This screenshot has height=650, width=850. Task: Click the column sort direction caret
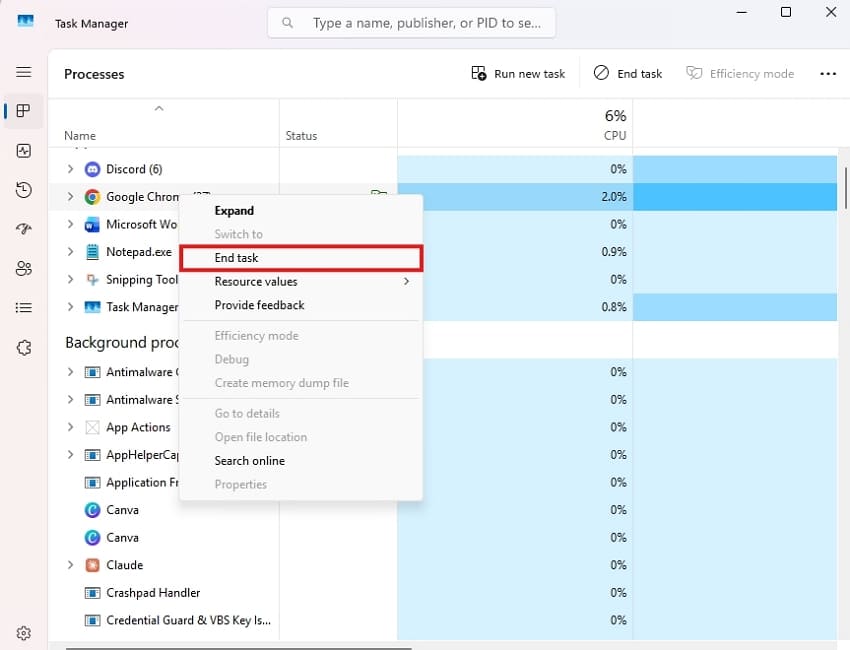coord(159,108)
